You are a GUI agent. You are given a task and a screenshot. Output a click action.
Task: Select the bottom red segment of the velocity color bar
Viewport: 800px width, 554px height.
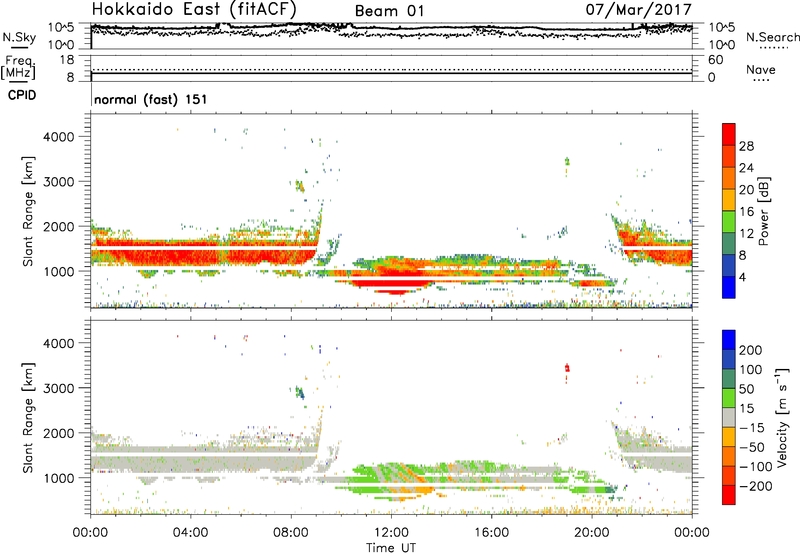[x=729, y=495]
